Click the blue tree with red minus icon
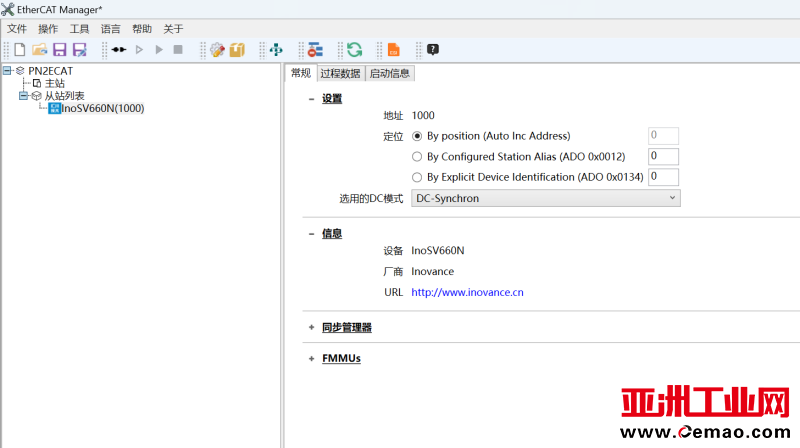 (x=315, y=49)
